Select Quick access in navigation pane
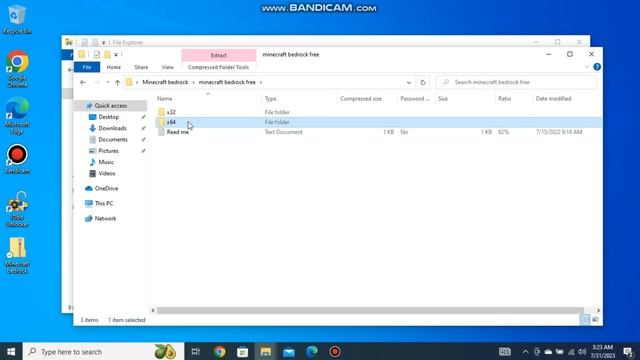Image resolution: width=640 pixels, height=360 pixels. [111, 105]
